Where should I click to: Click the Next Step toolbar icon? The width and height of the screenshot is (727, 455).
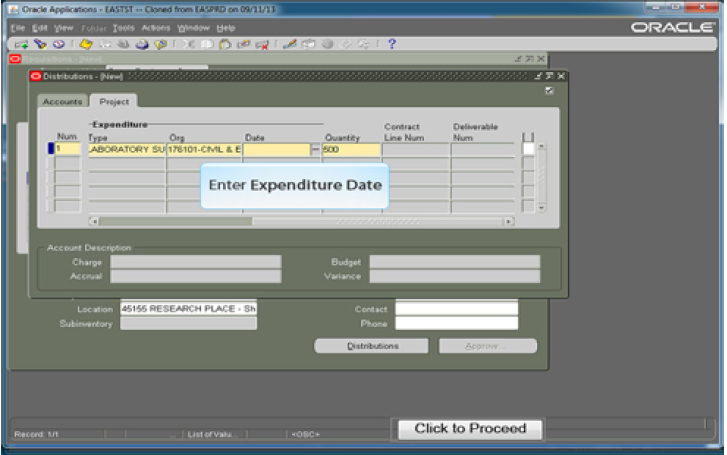click(x=105, y=44)
